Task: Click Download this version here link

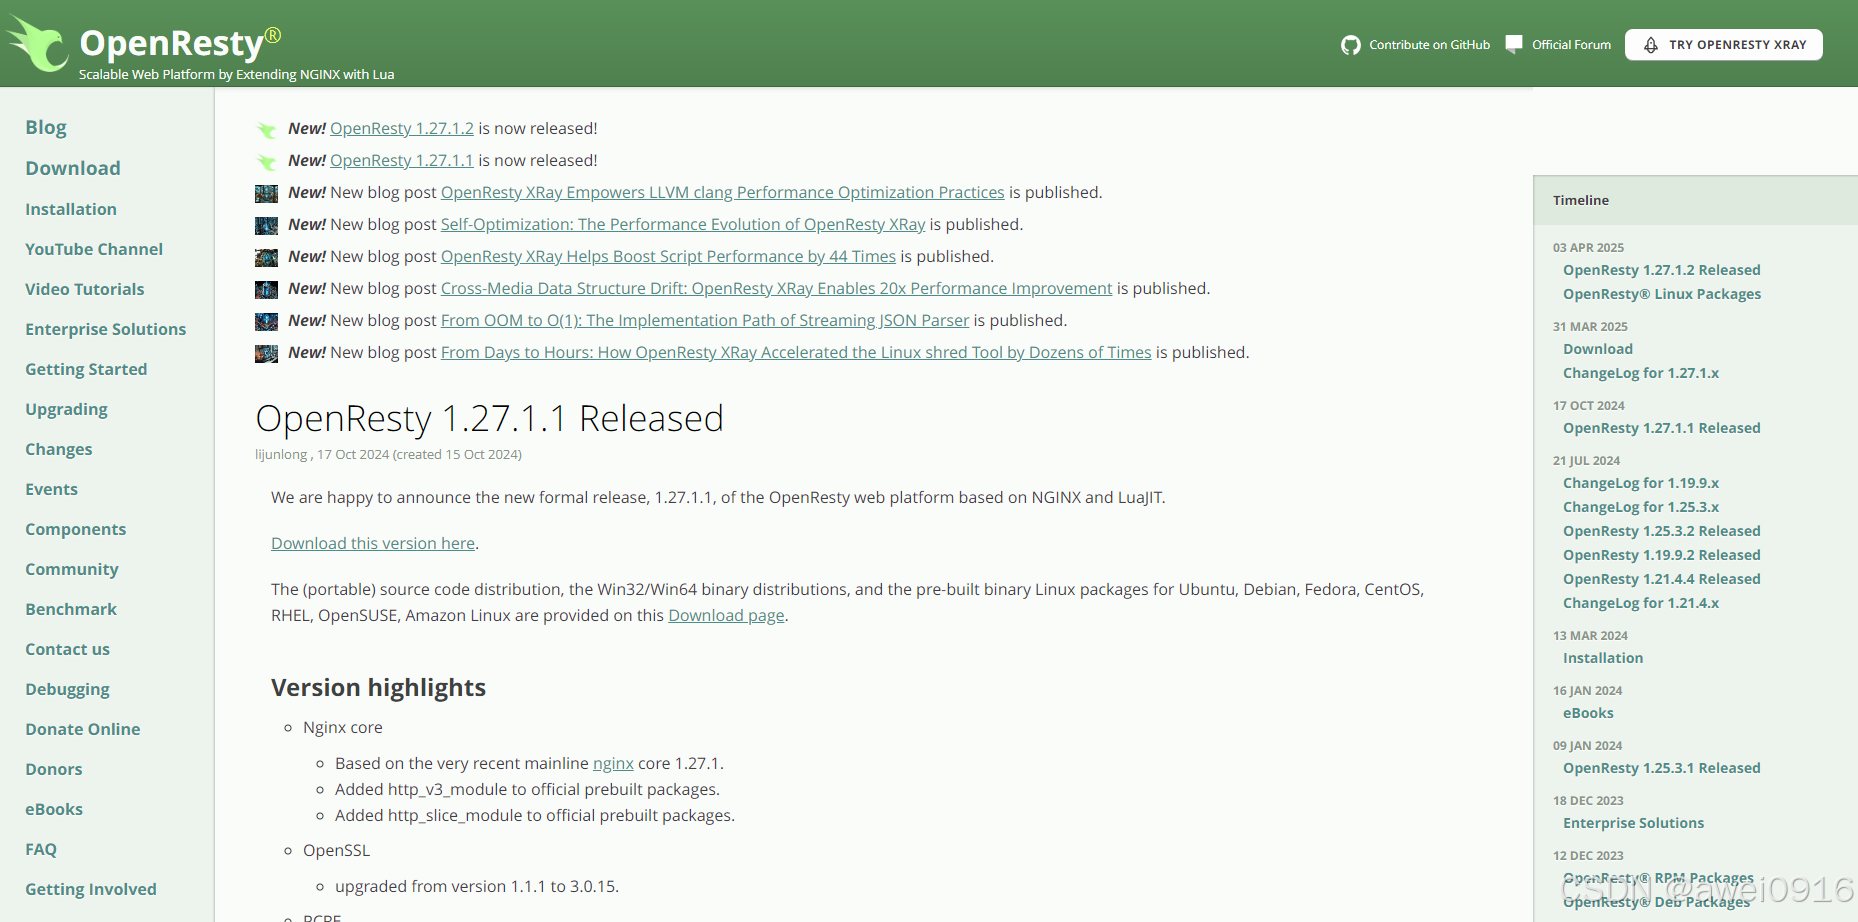Action: coord(373,543)
